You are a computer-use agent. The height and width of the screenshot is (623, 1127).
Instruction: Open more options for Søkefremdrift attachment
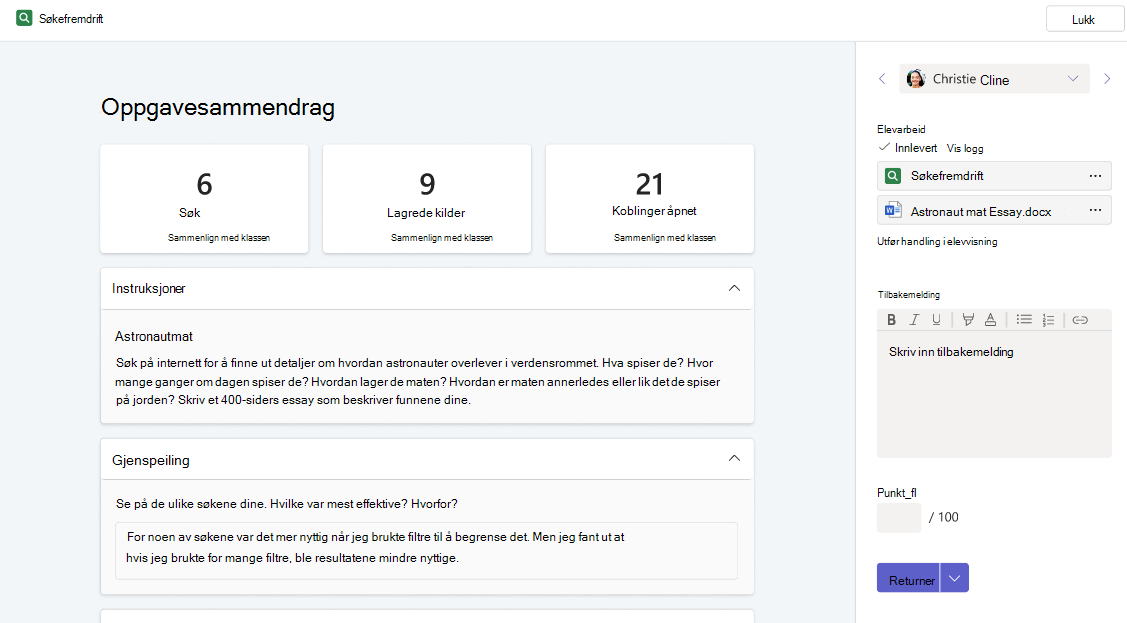click(x=1095, y=175)
